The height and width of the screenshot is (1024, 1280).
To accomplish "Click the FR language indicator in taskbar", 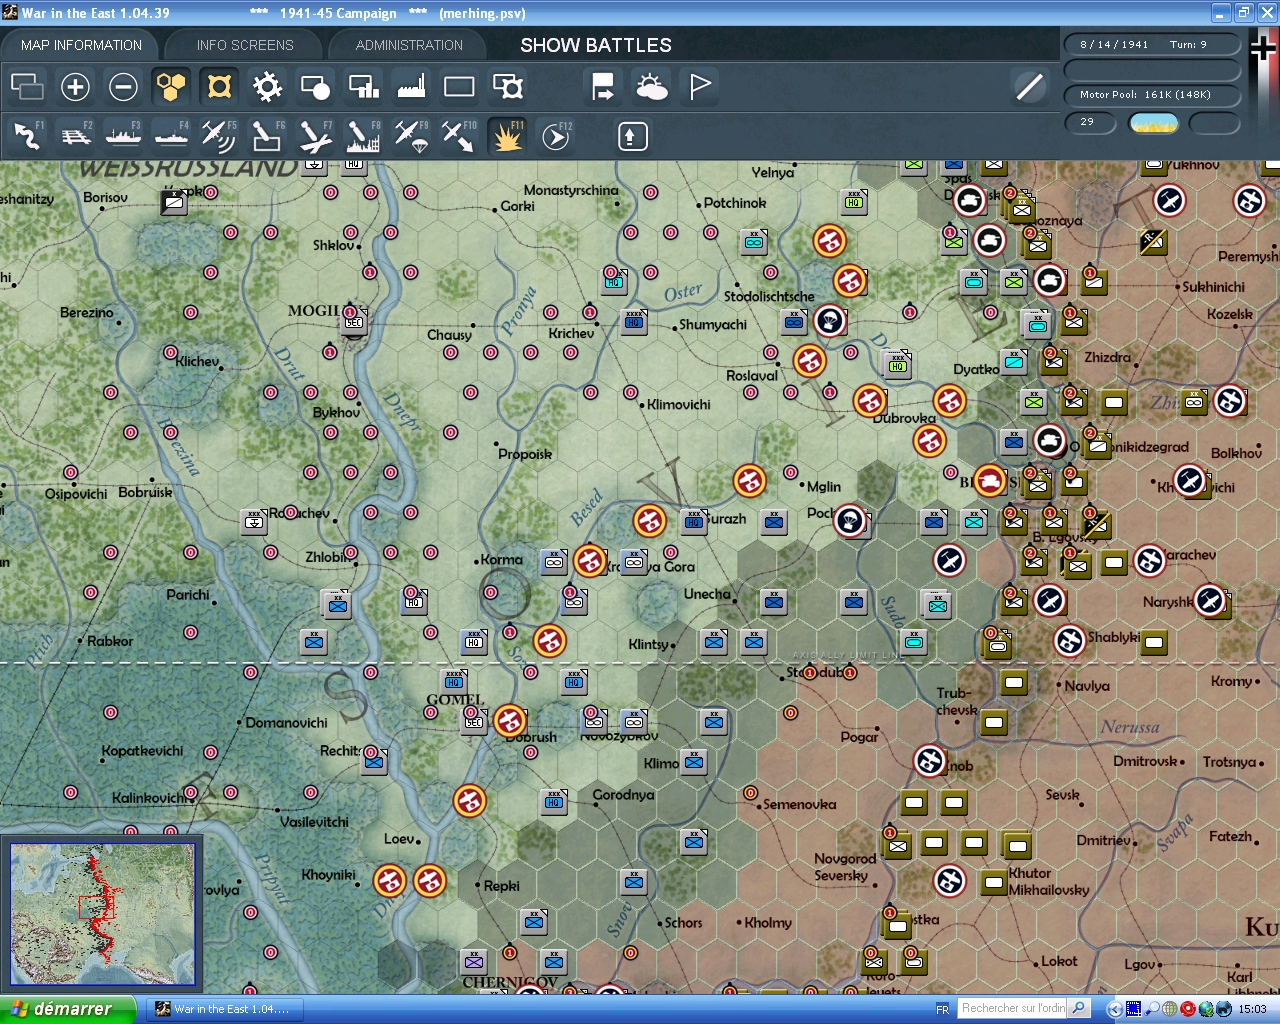I will tap(942, 1009).
